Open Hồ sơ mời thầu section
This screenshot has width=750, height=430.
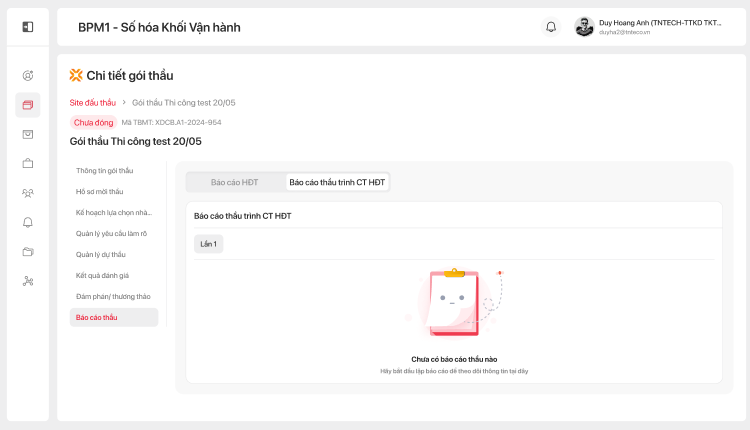[99, 191]
